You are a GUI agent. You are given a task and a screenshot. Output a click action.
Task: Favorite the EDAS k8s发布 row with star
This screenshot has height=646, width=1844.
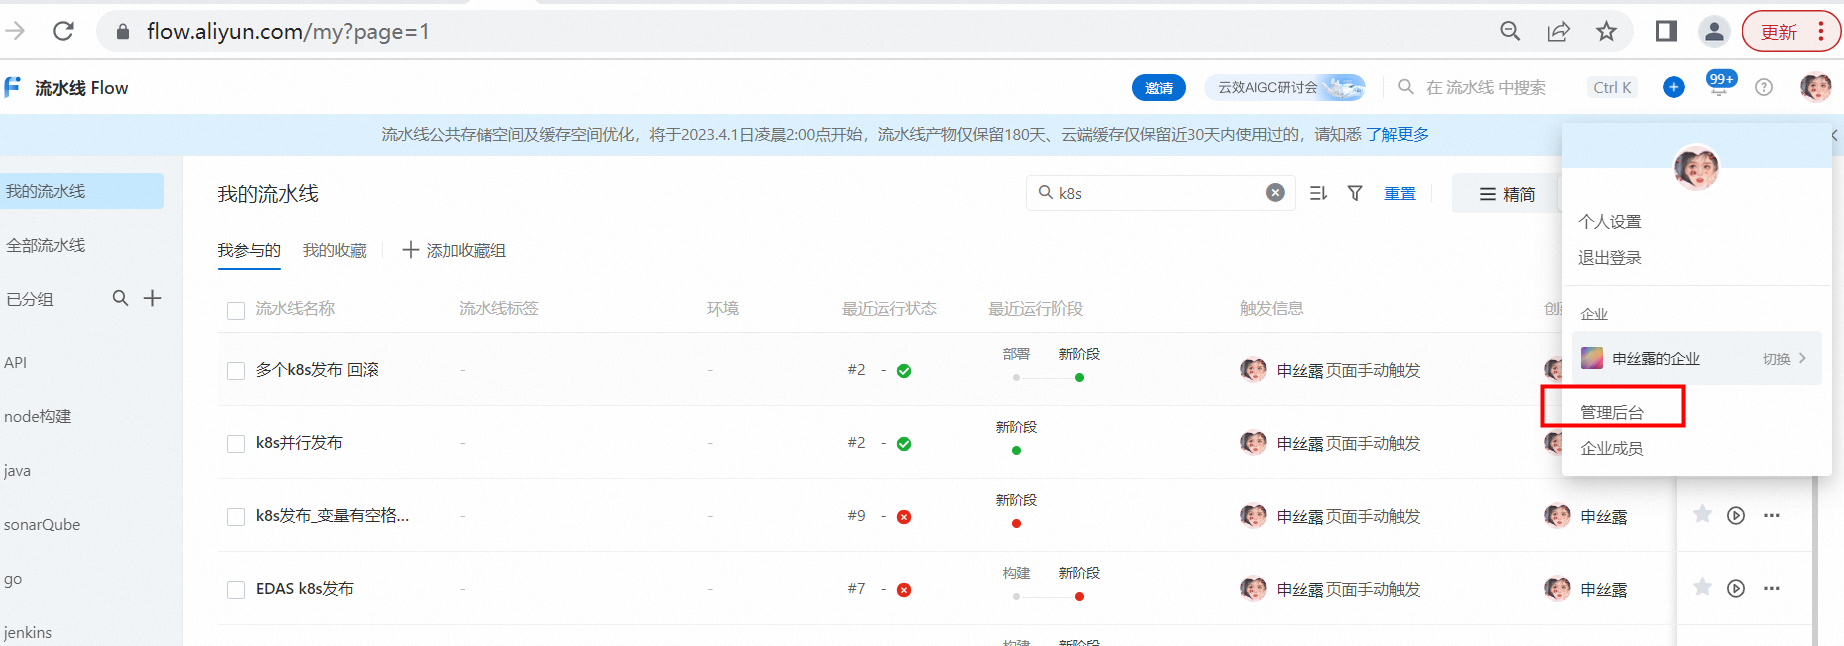pos(1702,587)
